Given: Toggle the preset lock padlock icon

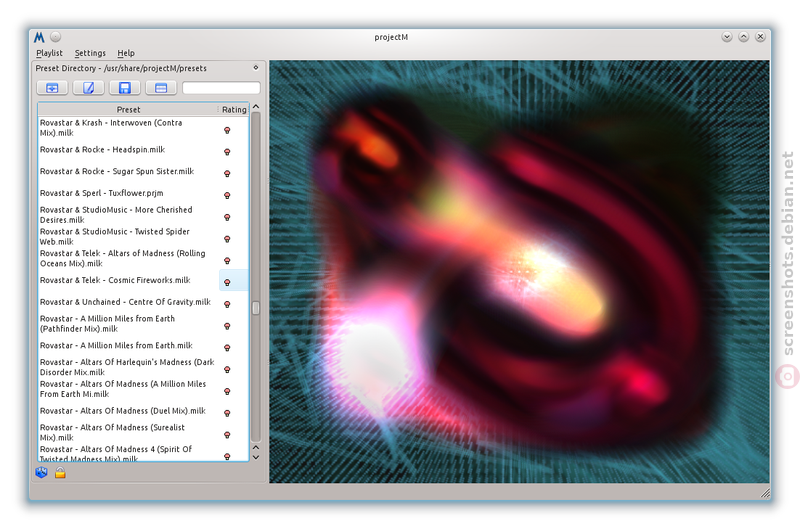Looking at the screenshot, I should pyautogui.click(x=60, y=473).
